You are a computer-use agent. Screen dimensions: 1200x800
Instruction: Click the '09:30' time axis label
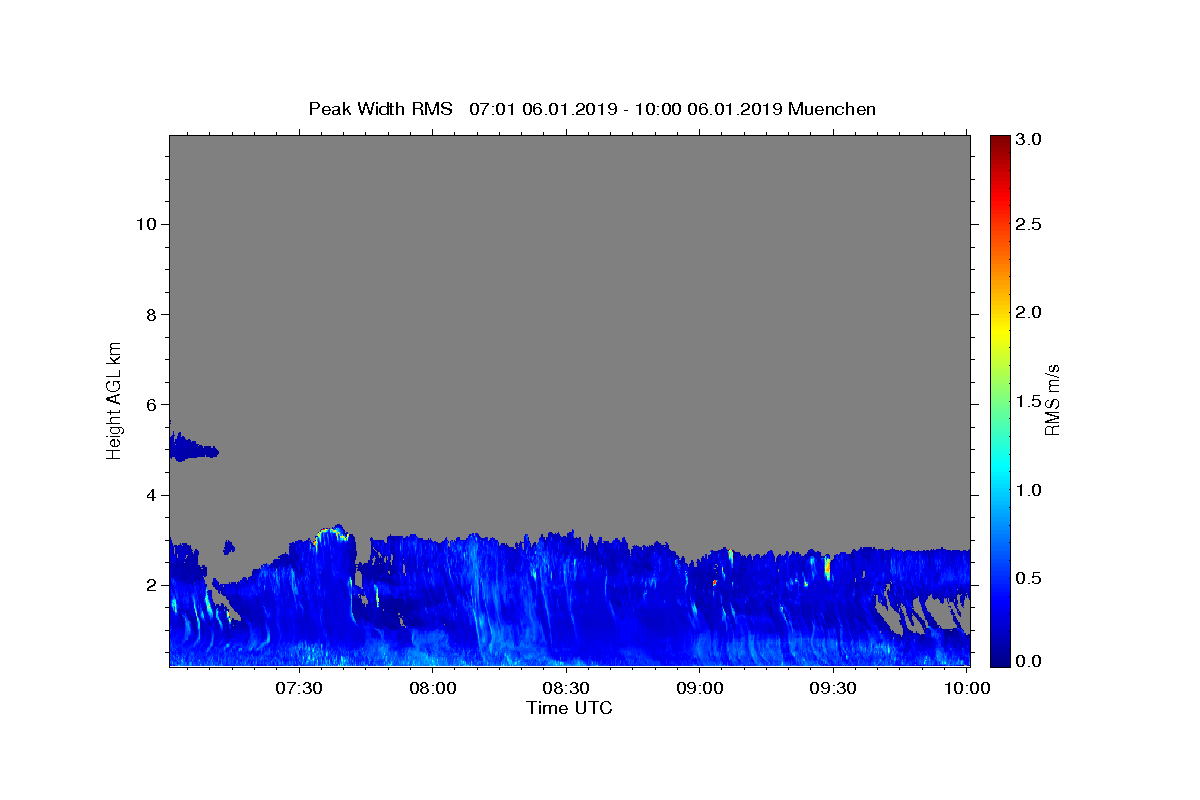click(x=833, y=688)
